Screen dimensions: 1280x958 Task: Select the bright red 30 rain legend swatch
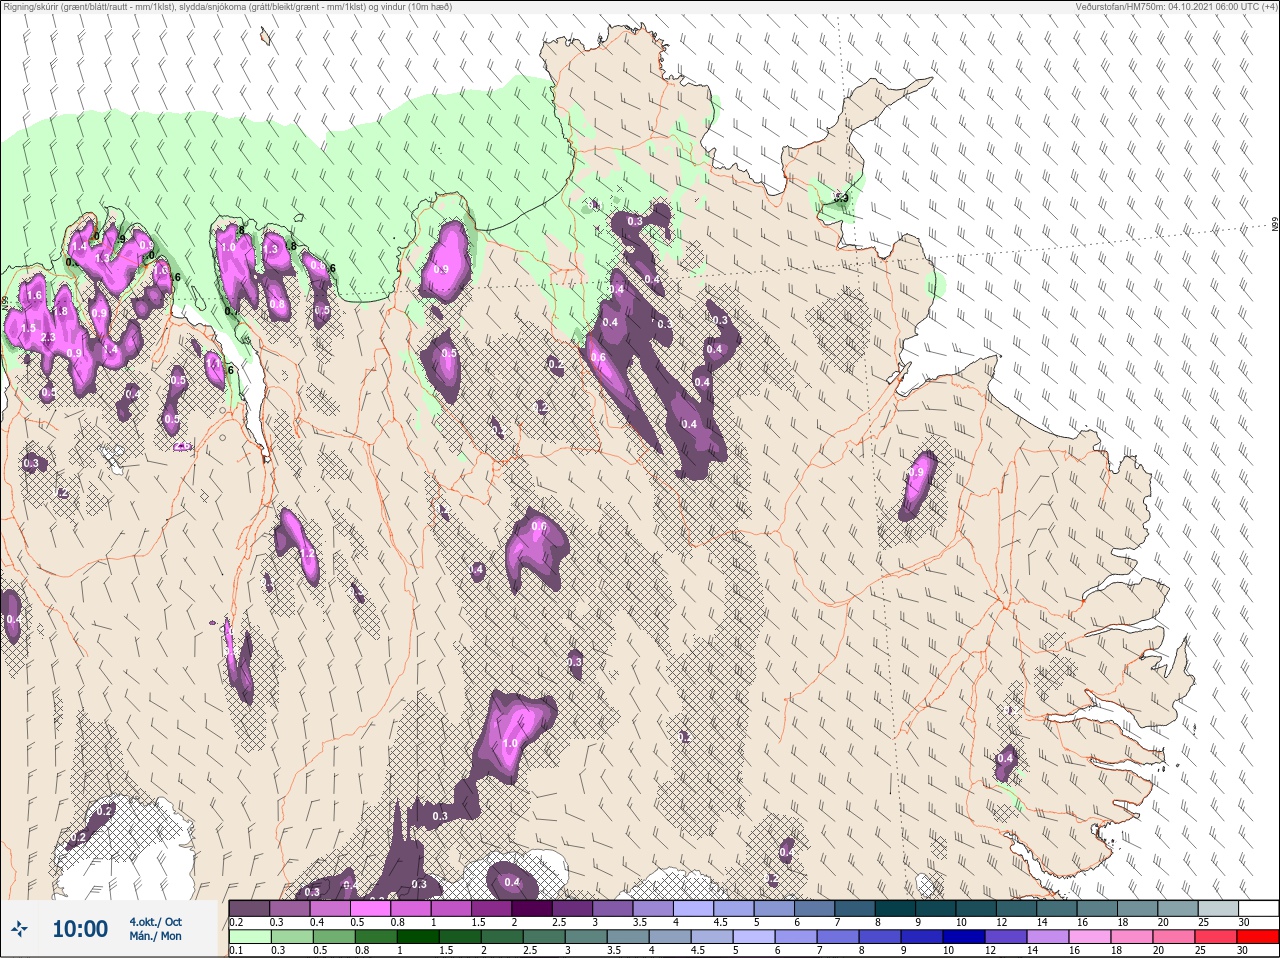tap(1257, 937)
